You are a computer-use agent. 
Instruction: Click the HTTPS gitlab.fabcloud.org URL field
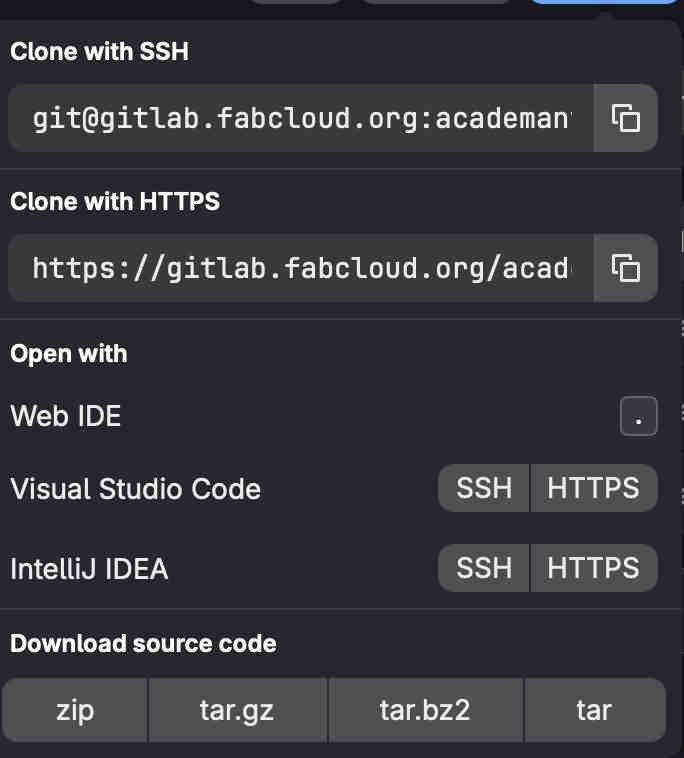pyautogui.click(x=301, y=268)
